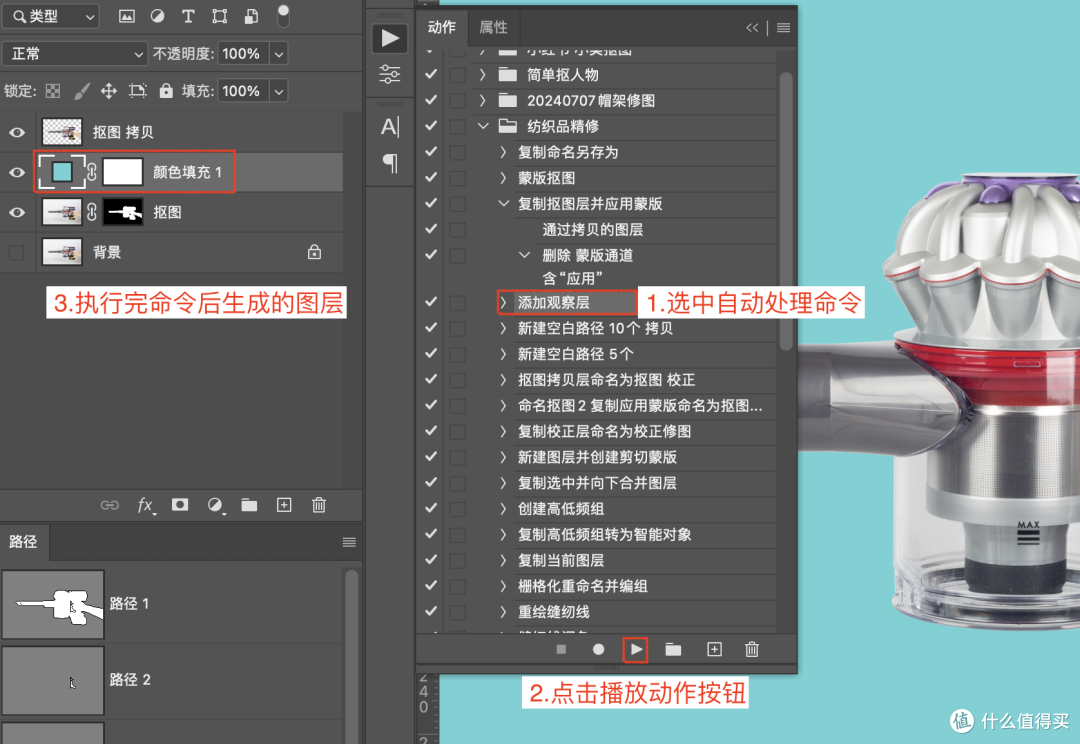Expand the 20240707 帽架修图 action set
1080x744 pixels.
(x=483, y=101)
